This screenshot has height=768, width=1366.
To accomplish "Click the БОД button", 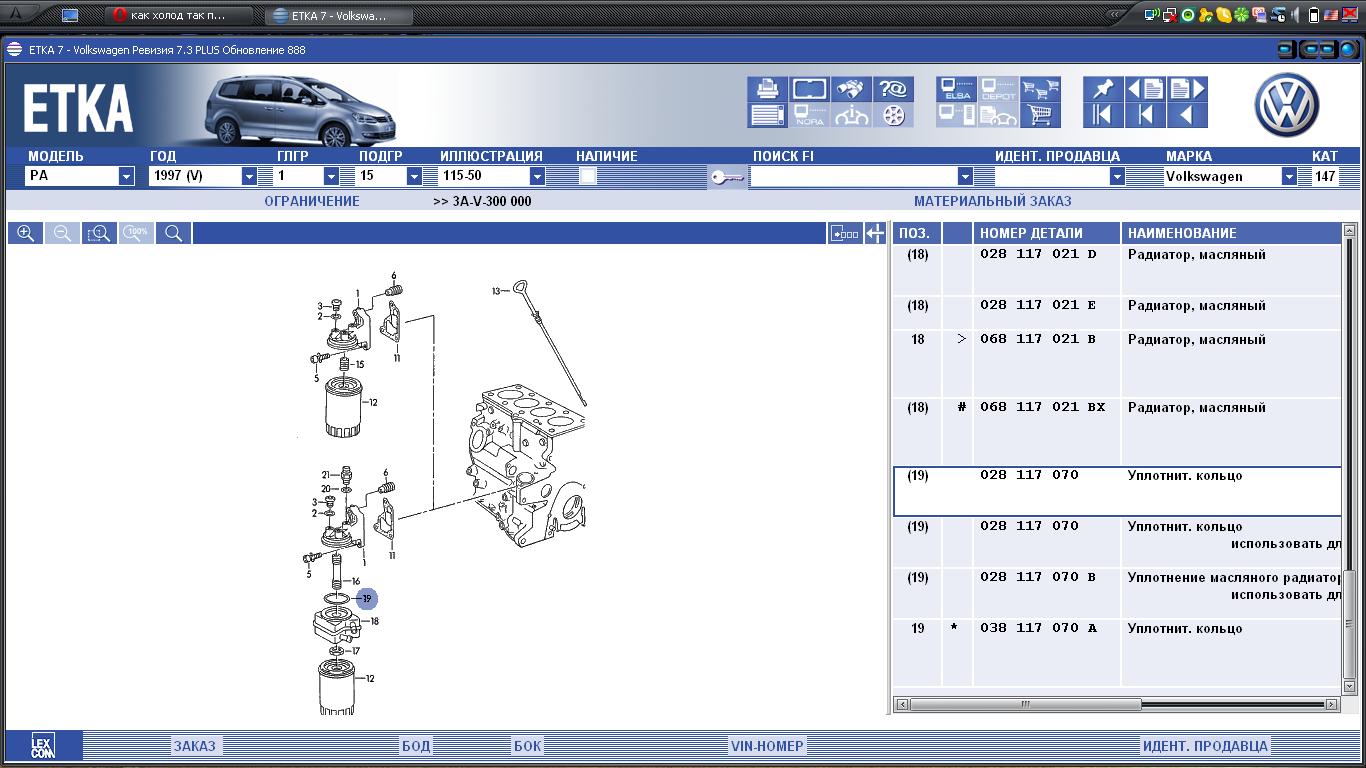I will click(416, 745).
